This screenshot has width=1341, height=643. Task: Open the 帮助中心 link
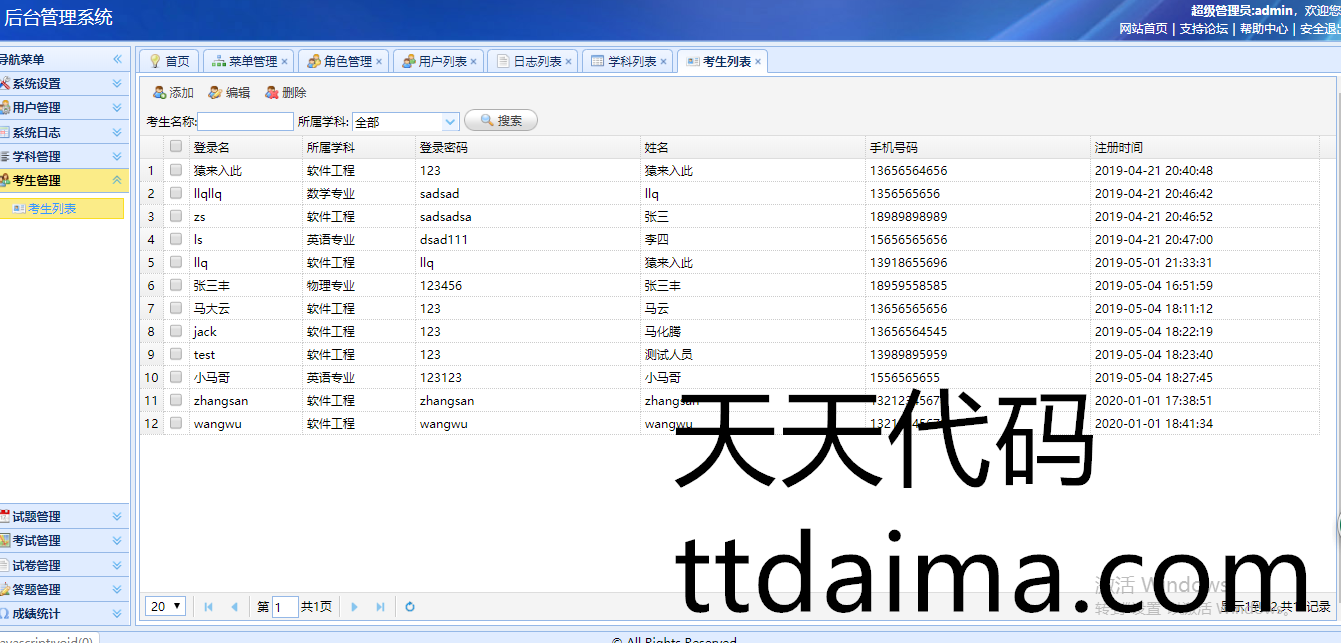[x=1264, y=29]
